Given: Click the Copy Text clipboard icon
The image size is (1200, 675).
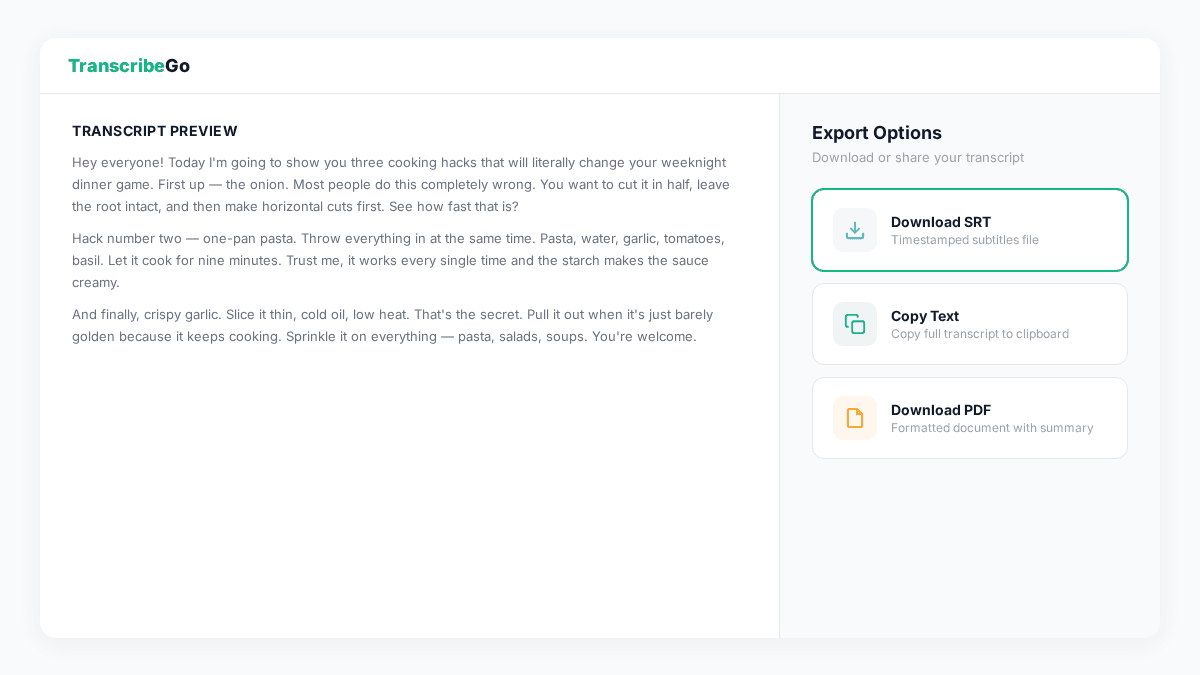Looking at the screenshot, I should click(855, 324).
